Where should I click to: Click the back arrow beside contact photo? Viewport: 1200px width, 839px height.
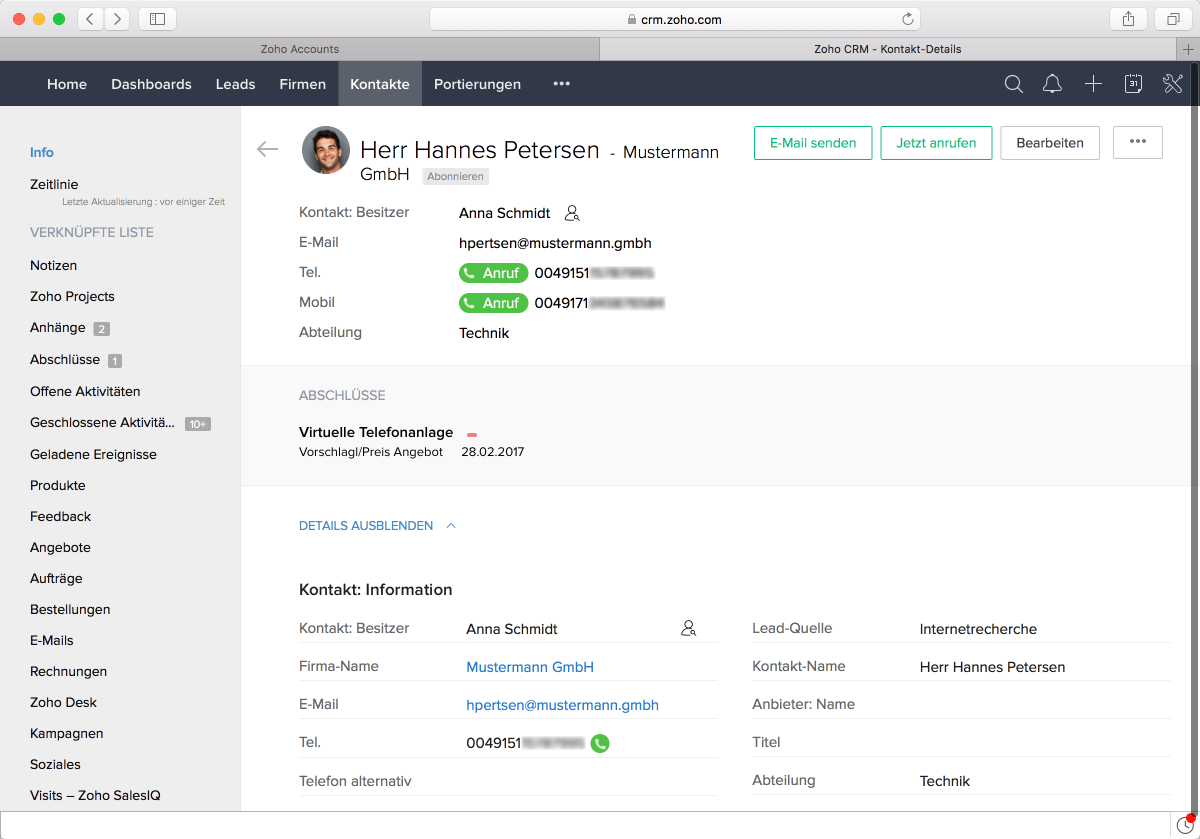(267, 149)
